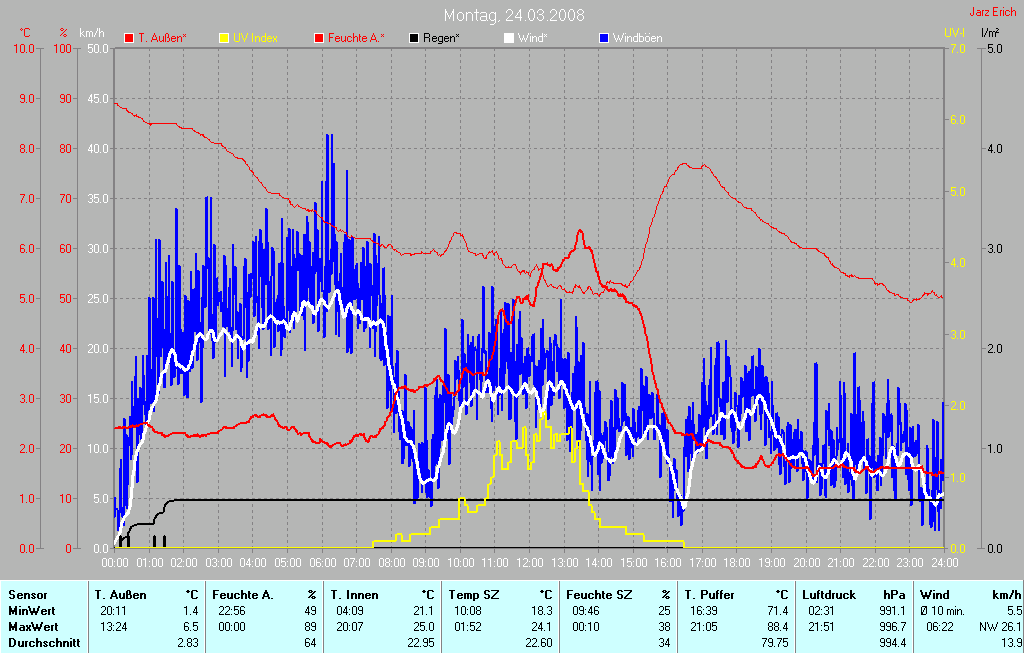
Task: Click the l/m² axis unit label
Action: coord(990,33)
